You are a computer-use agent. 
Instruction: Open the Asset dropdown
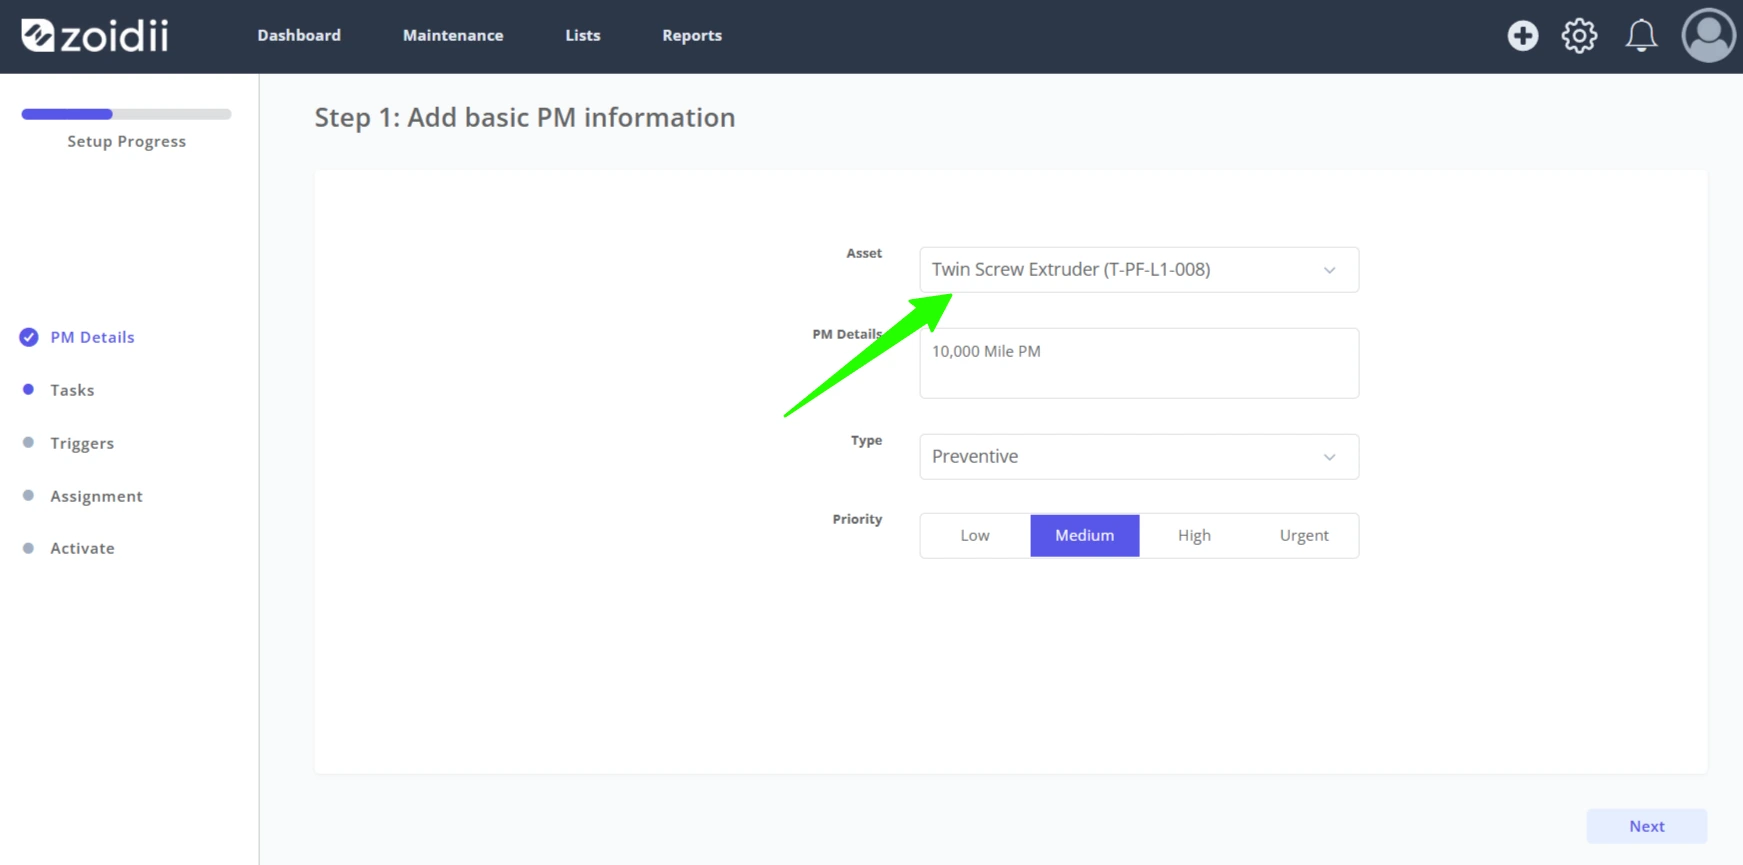[1139, 270]
